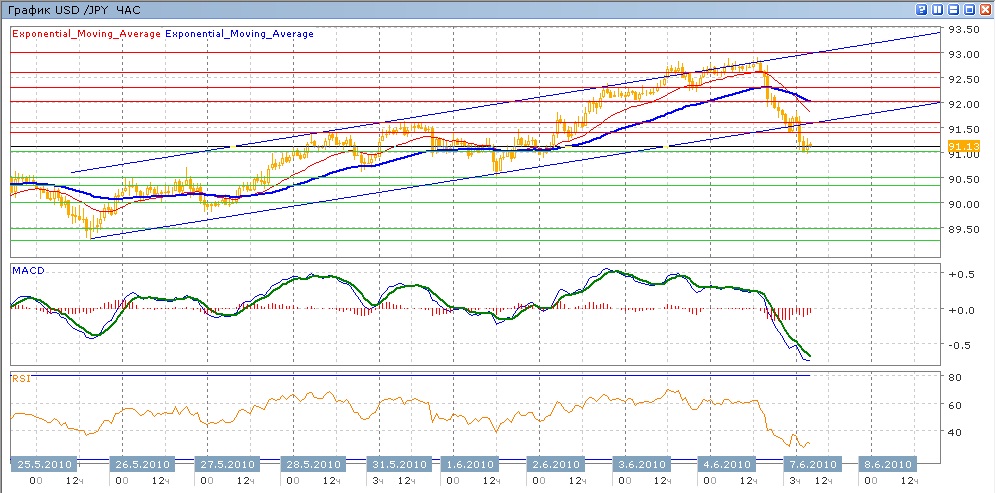996x493 pixels.
Task: Click the 31.5.2010 date marker
Action: pyautogui.click(x=399, y=465)
